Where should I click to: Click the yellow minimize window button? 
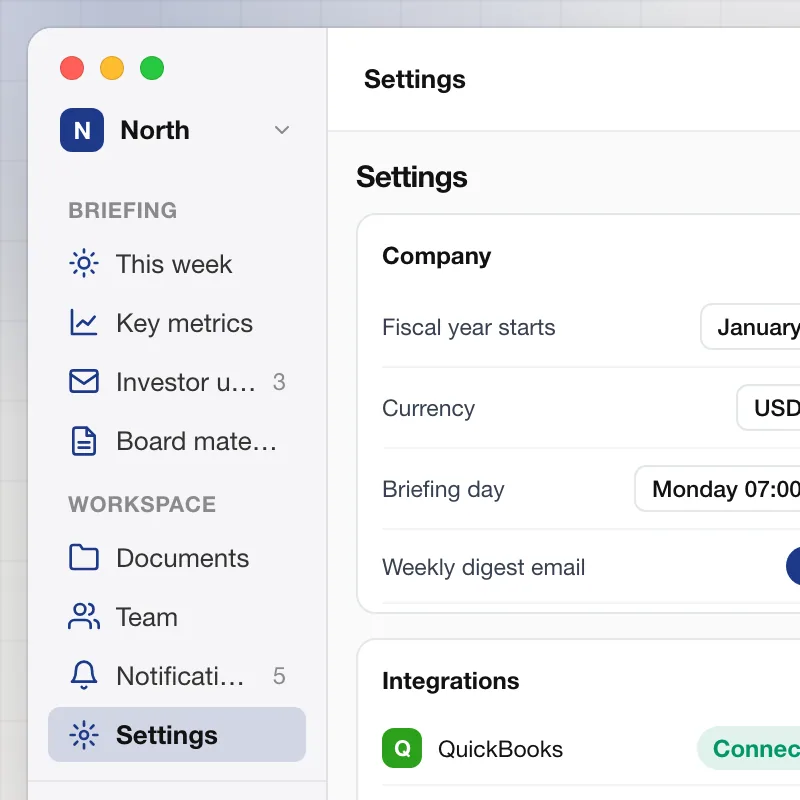pyautogui.click(x=112, y=68)
